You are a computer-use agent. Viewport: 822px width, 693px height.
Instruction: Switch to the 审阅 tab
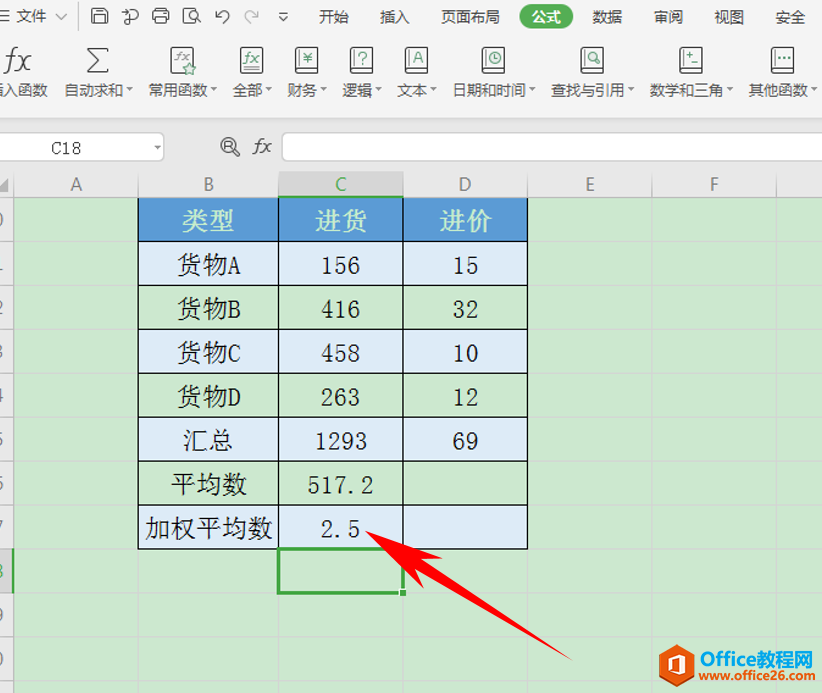pos(668,17)
